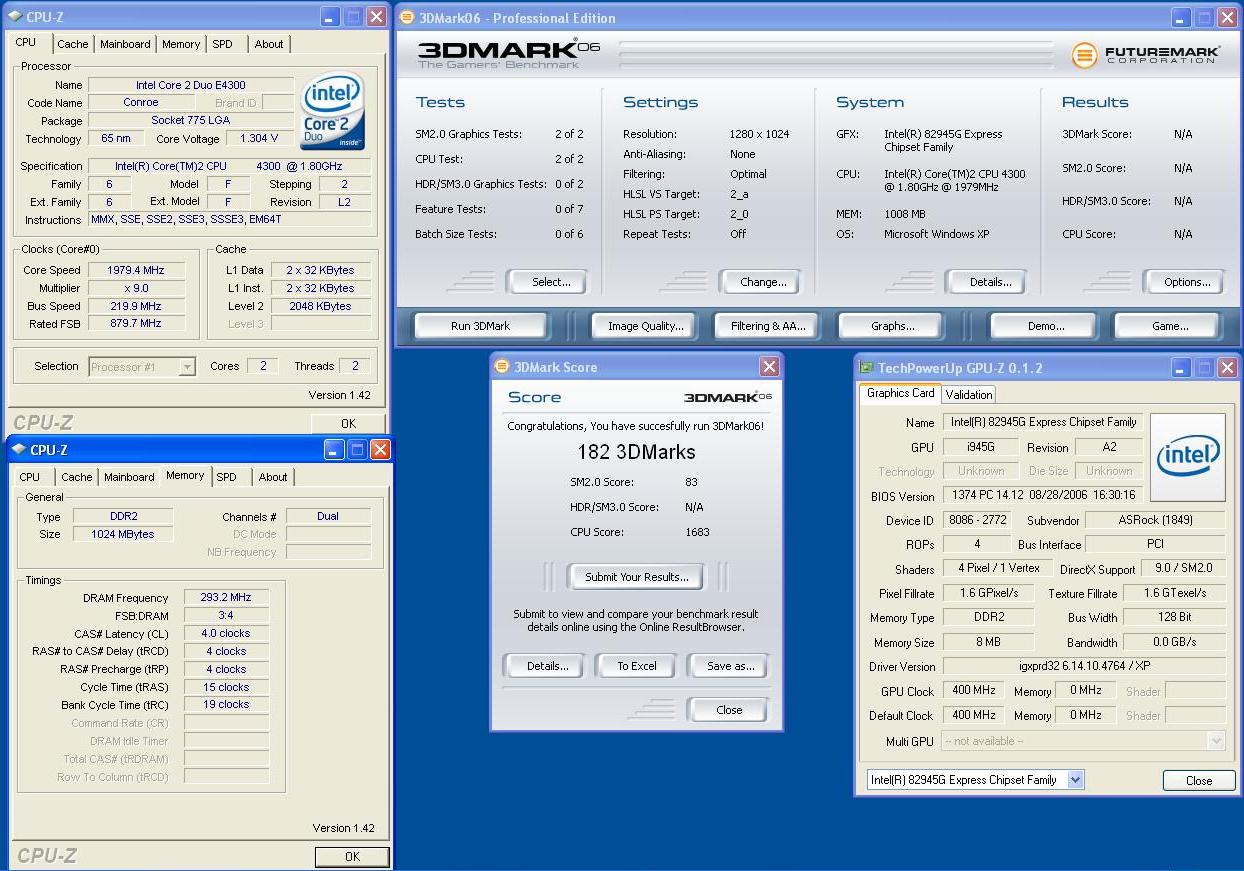Click memory Type value DDR2 in CPU-Z
This screenshot has height=871, width=1244.
pos(124,516)
